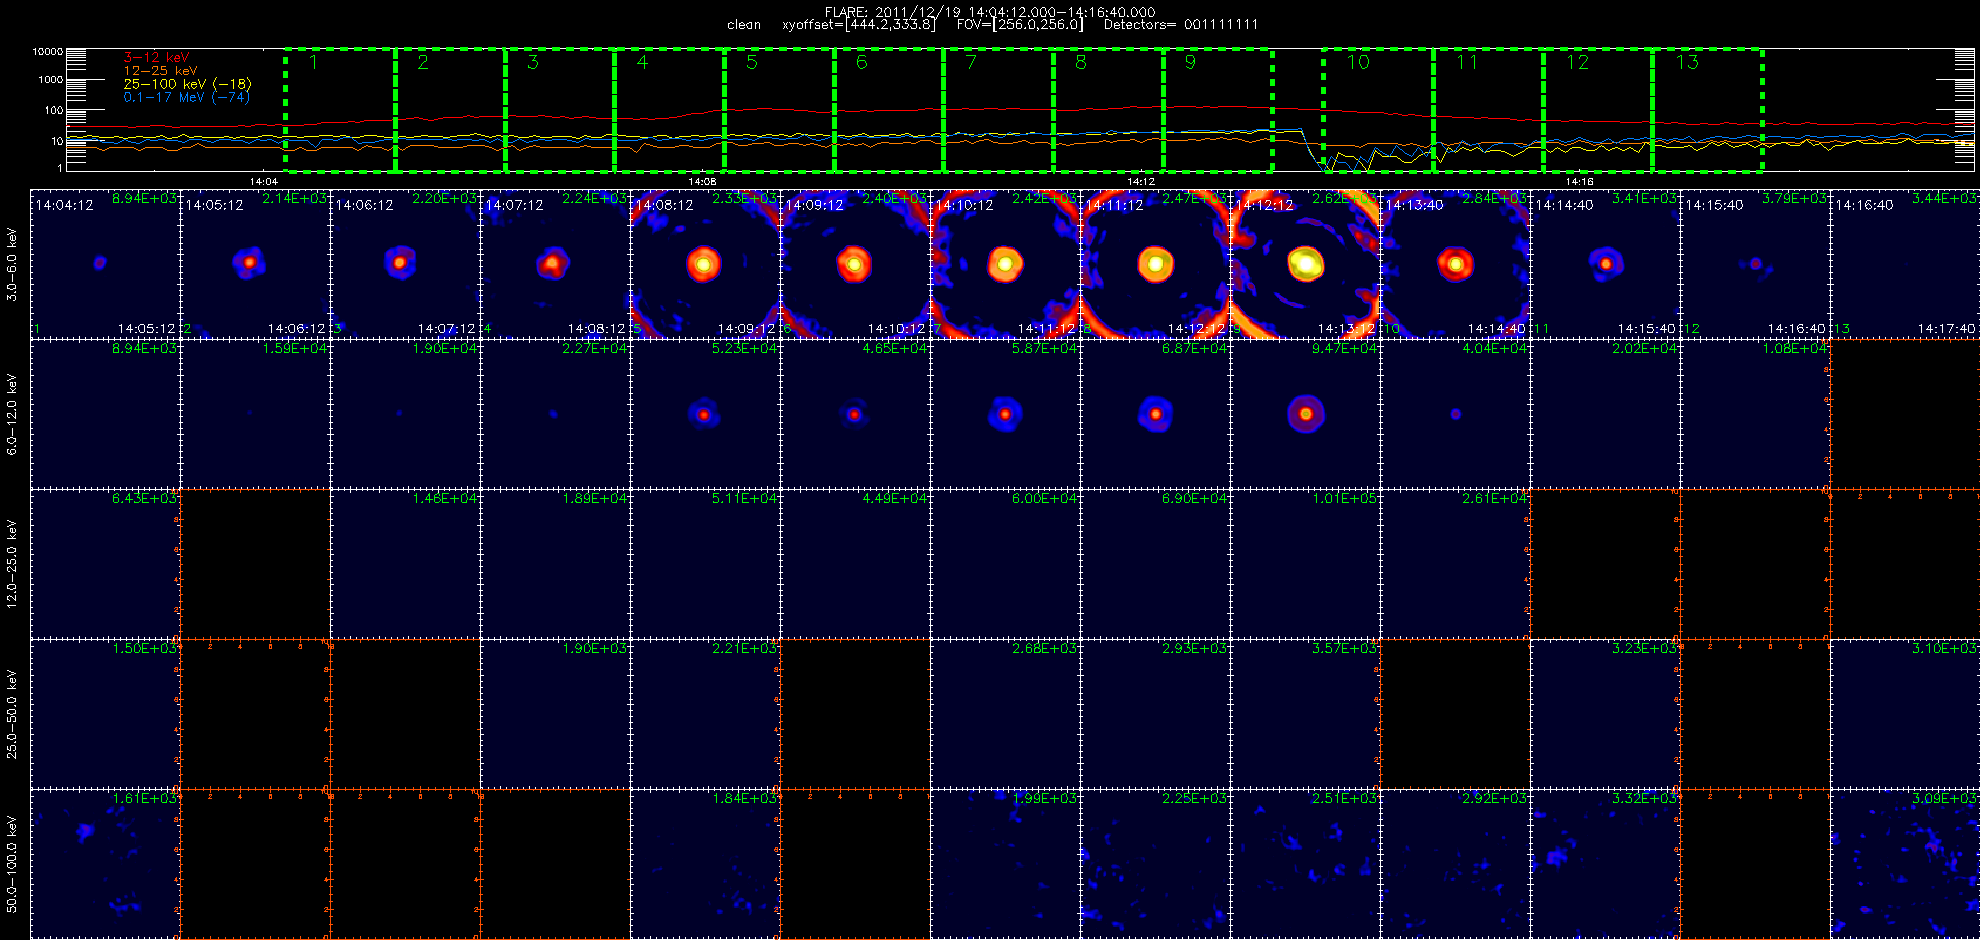Open the 50-100 keV image labeled 3.09E+03
The image size is (1980, 940).
(x=1905, y=864)
